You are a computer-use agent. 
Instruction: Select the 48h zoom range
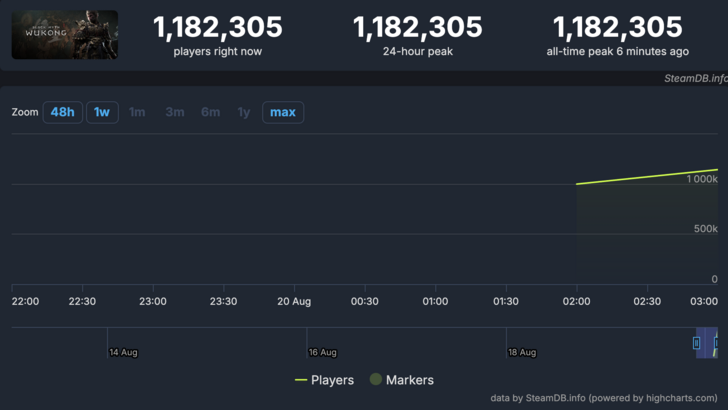[x=62, y=112]
